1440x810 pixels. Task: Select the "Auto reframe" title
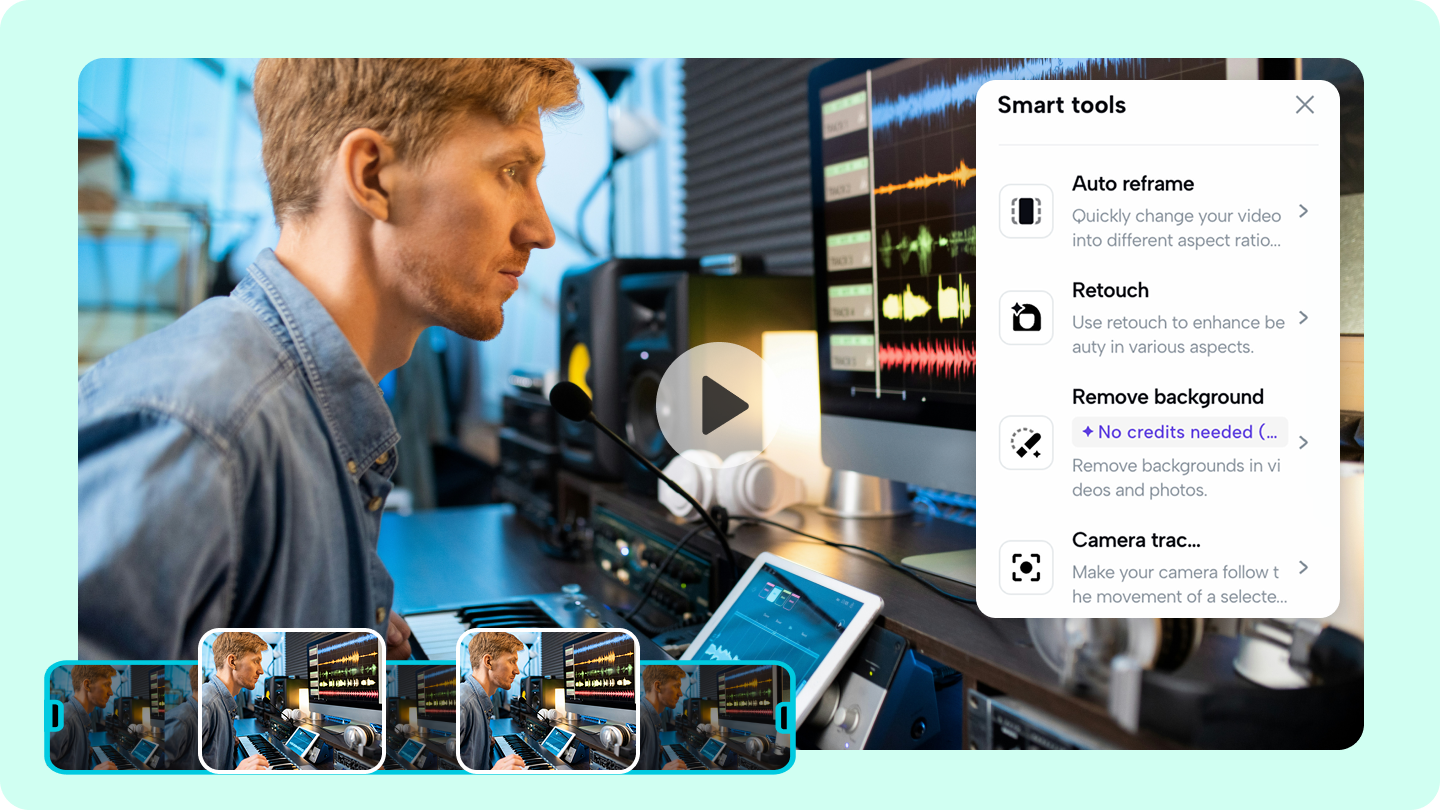[1133, 184]
